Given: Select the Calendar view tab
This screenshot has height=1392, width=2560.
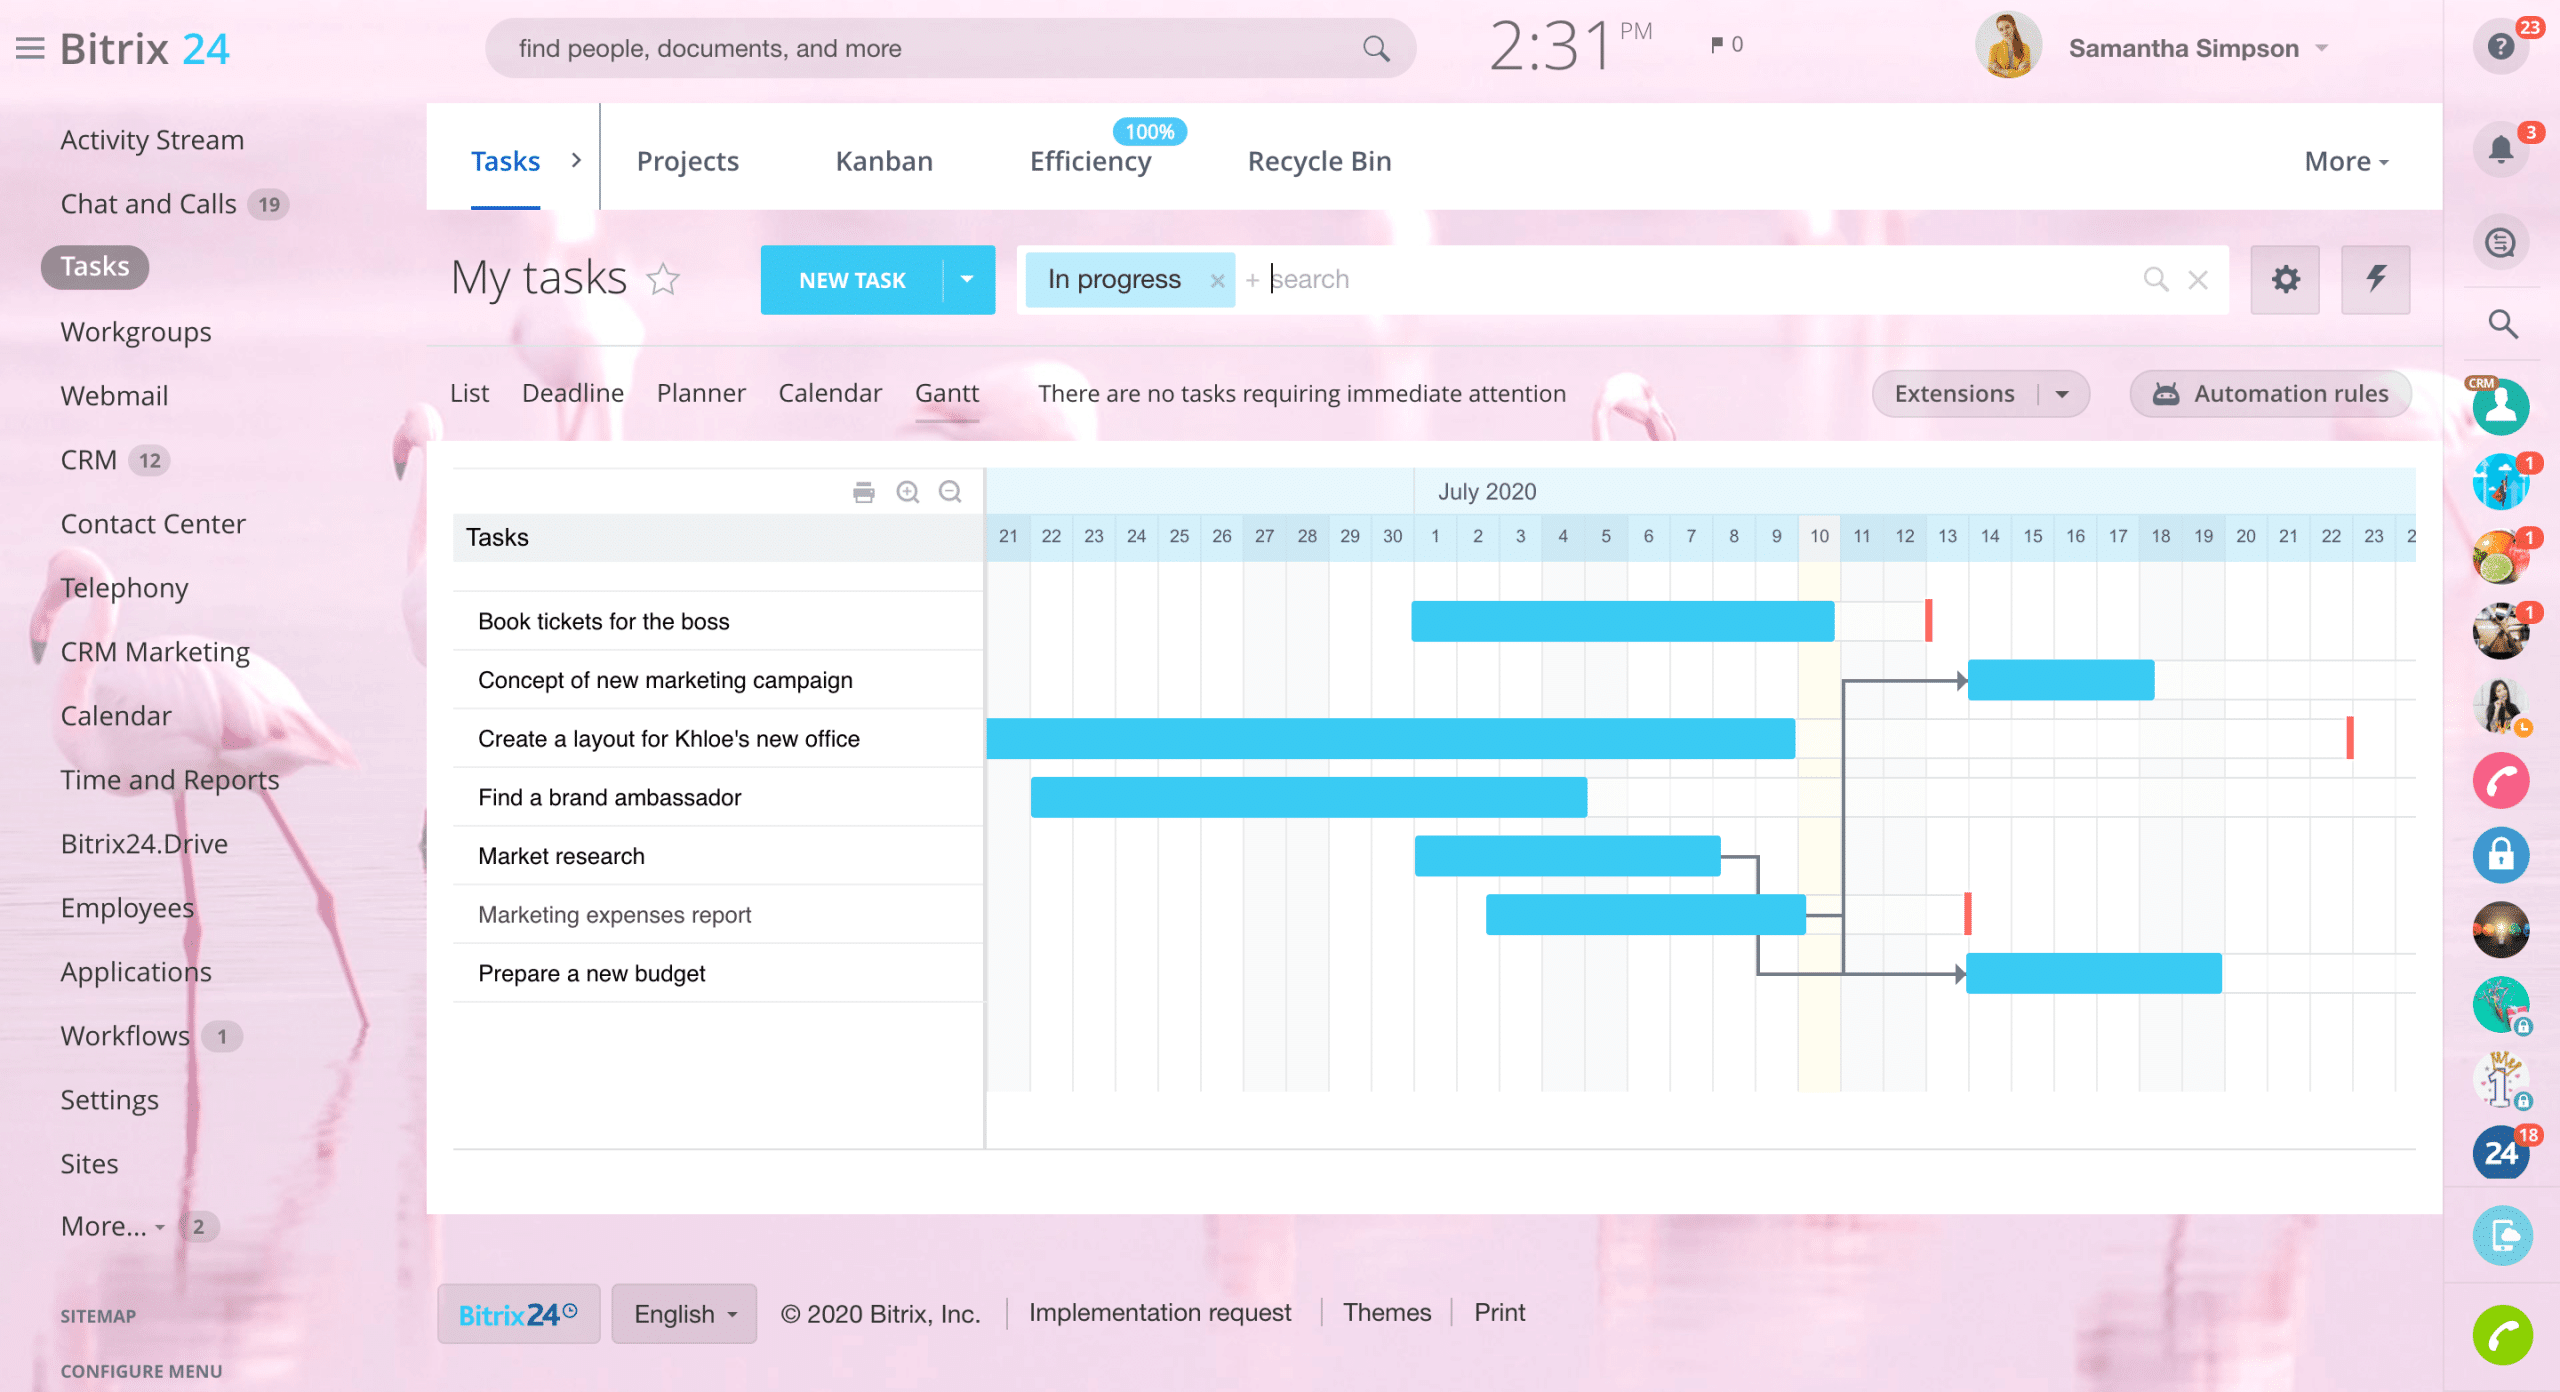Looking at the screenshot, I should tap(831, 391).
